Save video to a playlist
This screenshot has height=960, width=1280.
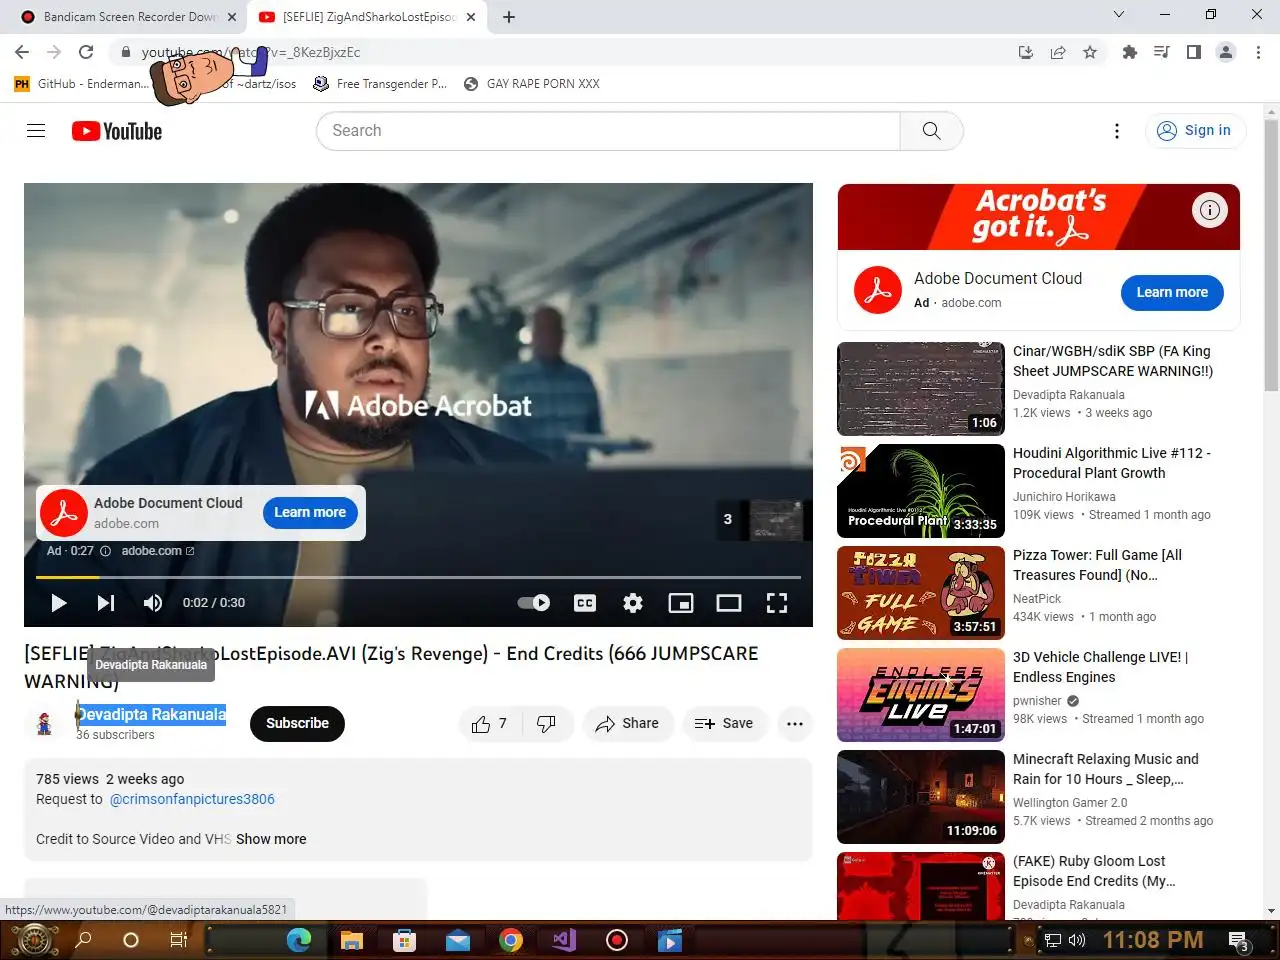(724, 724)
